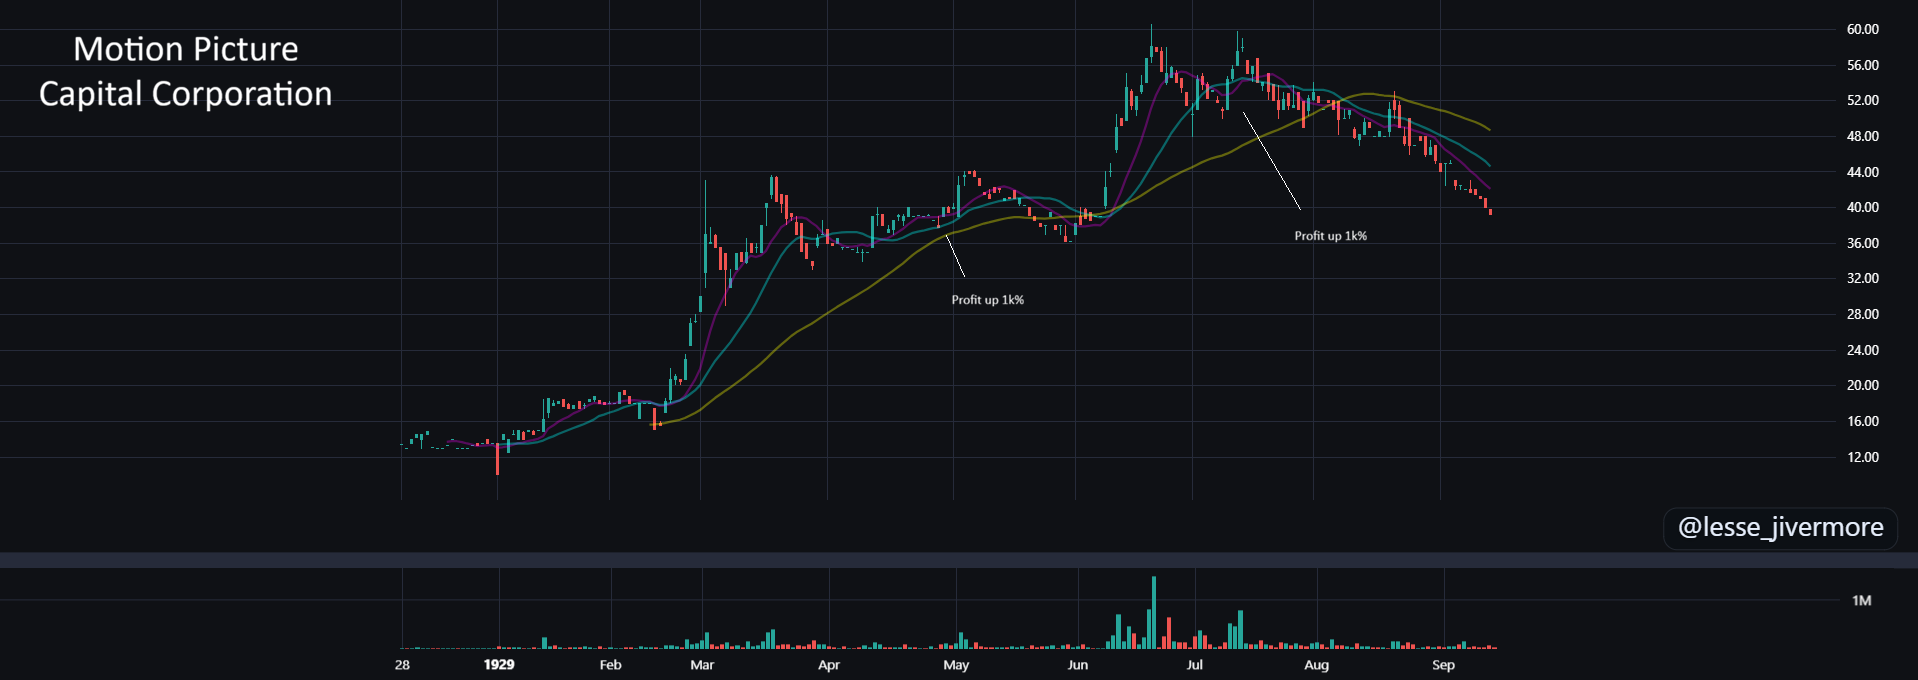Click the 28 date label on time axis

click(x=402, y=665)
